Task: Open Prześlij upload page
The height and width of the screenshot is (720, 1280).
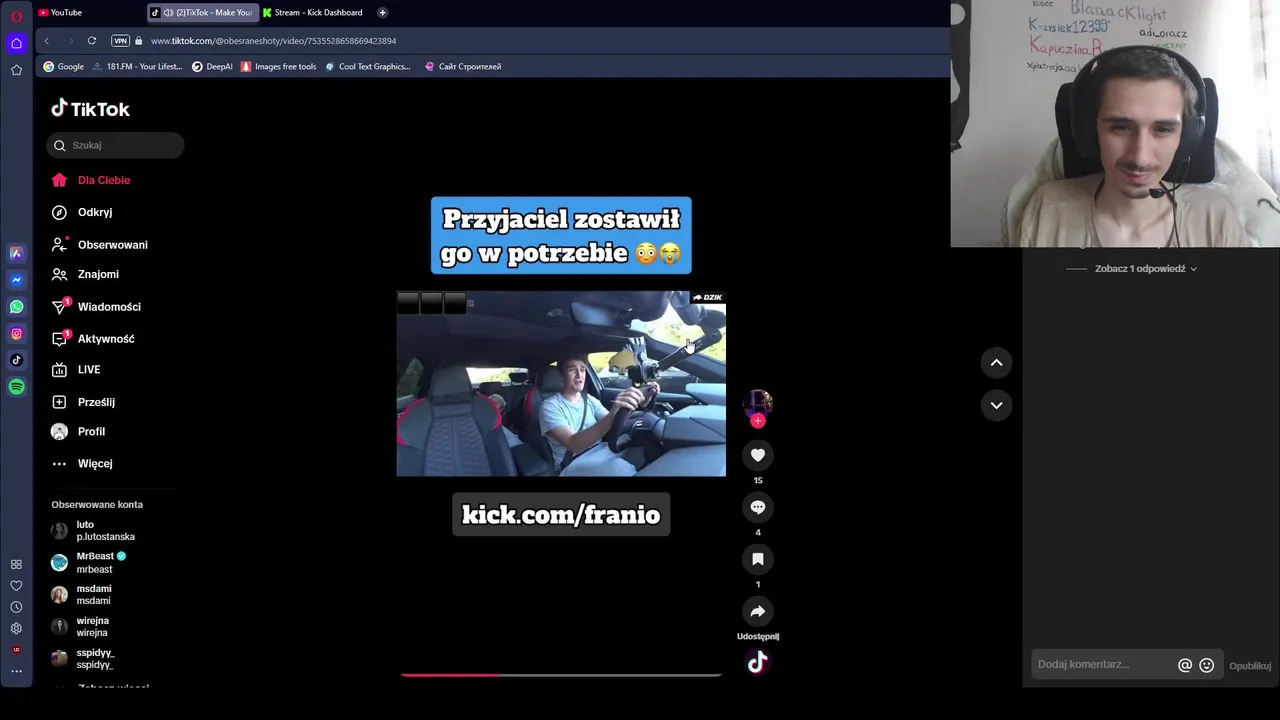Action: tap(83, 402)
